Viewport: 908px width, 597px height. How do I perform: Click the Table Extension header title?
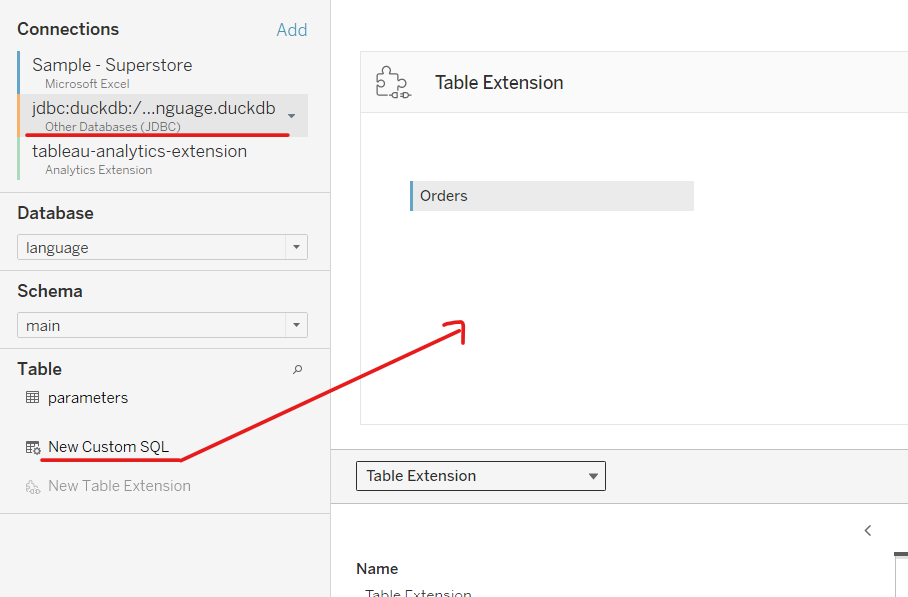click(x=499, y=83)
